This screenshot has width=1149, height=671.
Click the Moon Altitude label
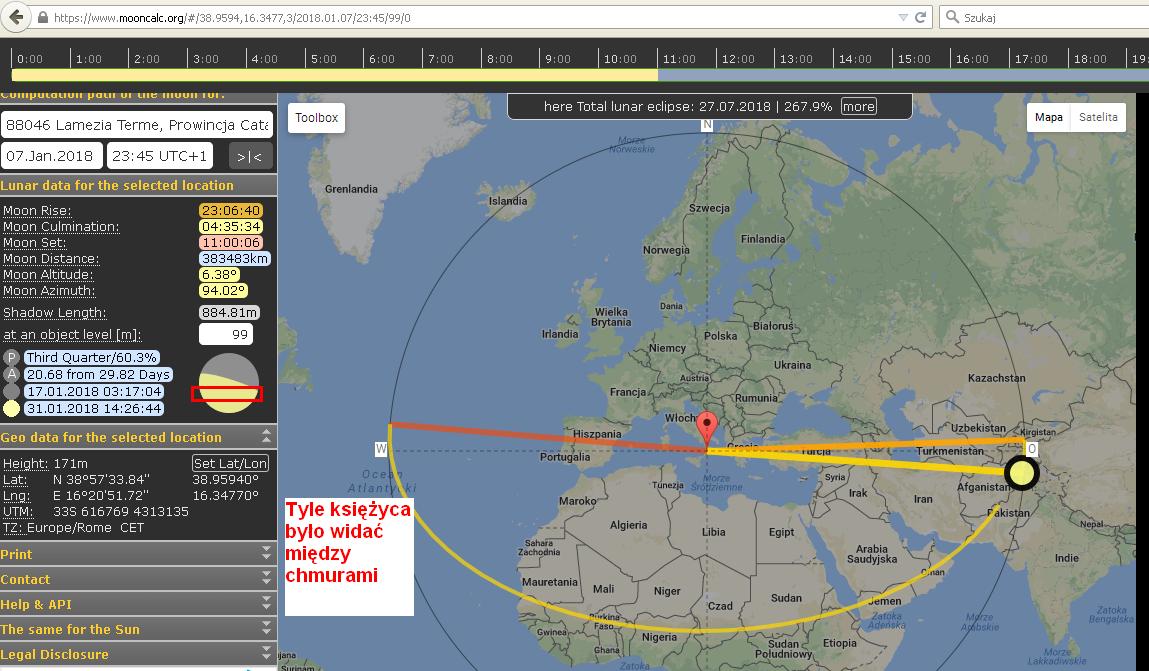(48, 275)
